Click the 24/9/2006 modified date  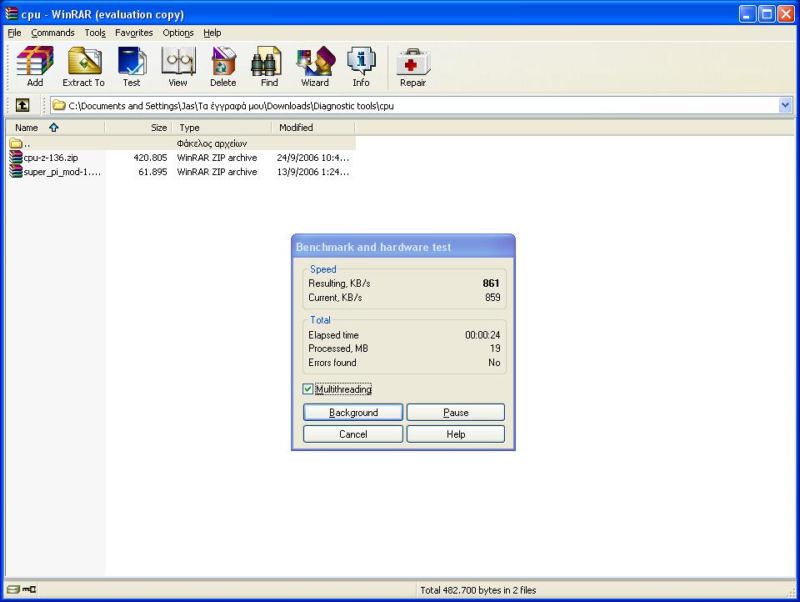pyautogui.click(x=313, y=158)
